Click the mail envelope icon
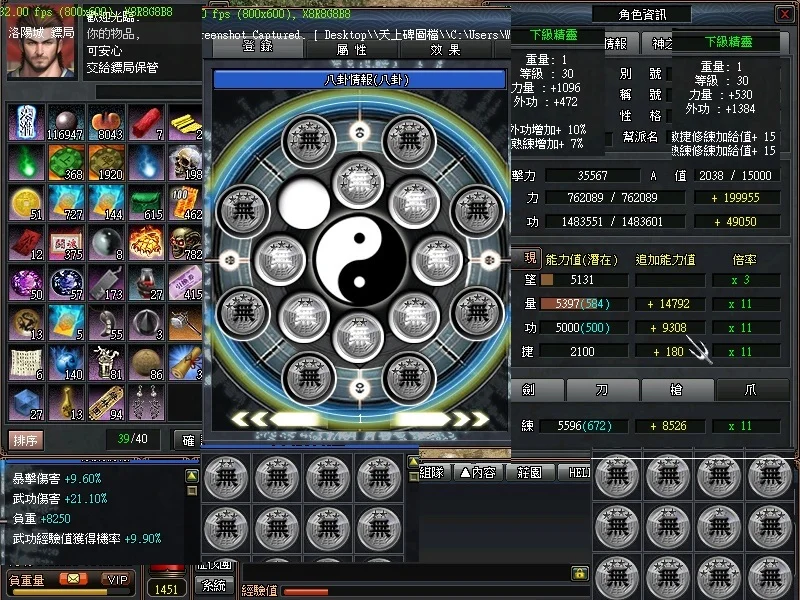Image resolution: width=800 pixels, height=600 pixels. 72,579
